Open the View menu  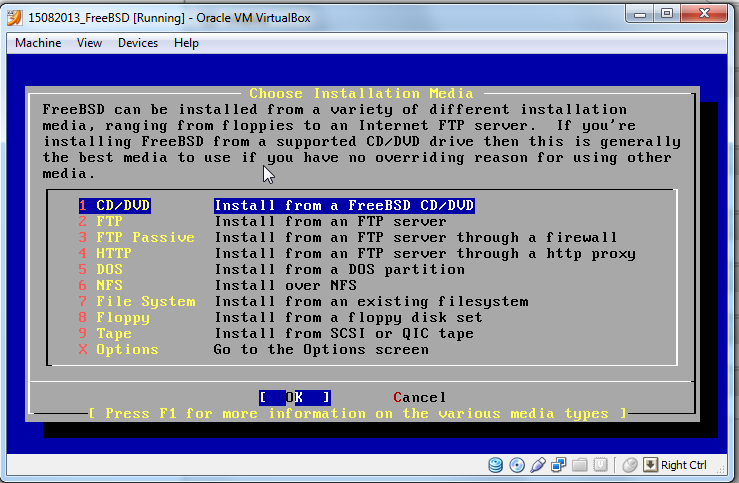pyautogui.click(x=90, y=43)
